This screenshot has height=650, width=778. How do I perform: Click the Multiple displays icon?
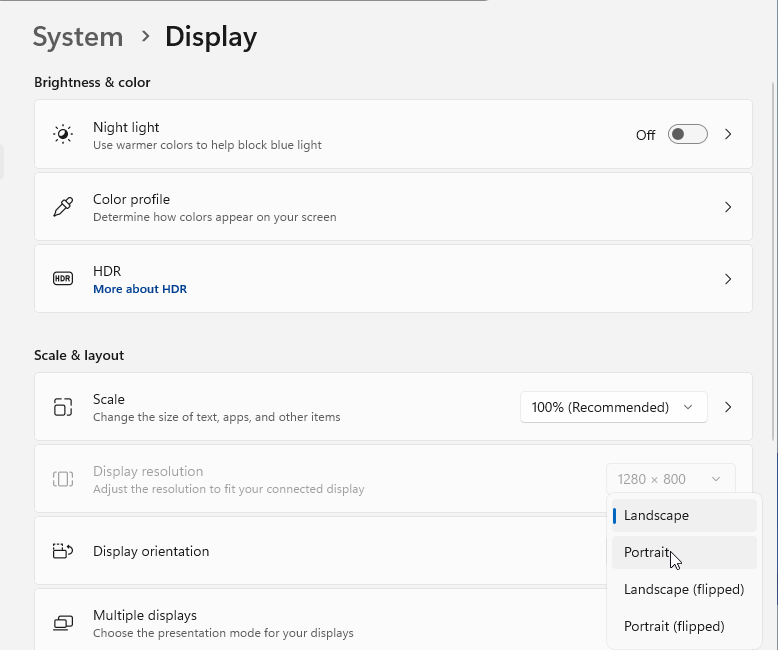coord(63,623)
